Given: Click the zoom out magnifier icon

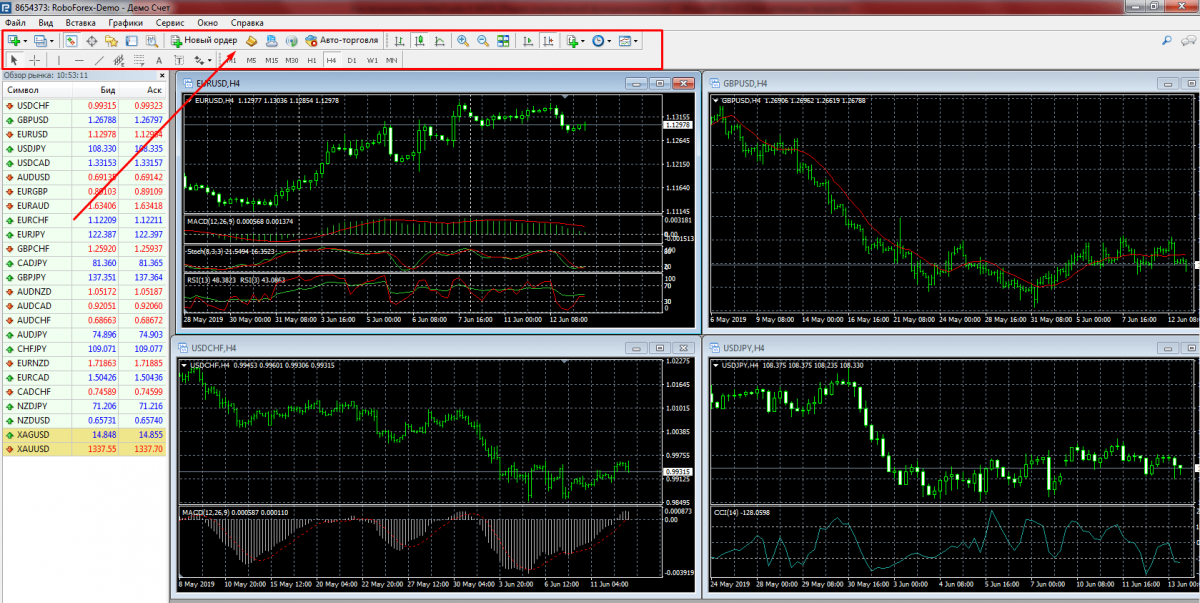Looking at the screenshot, I should click(482, 41).
